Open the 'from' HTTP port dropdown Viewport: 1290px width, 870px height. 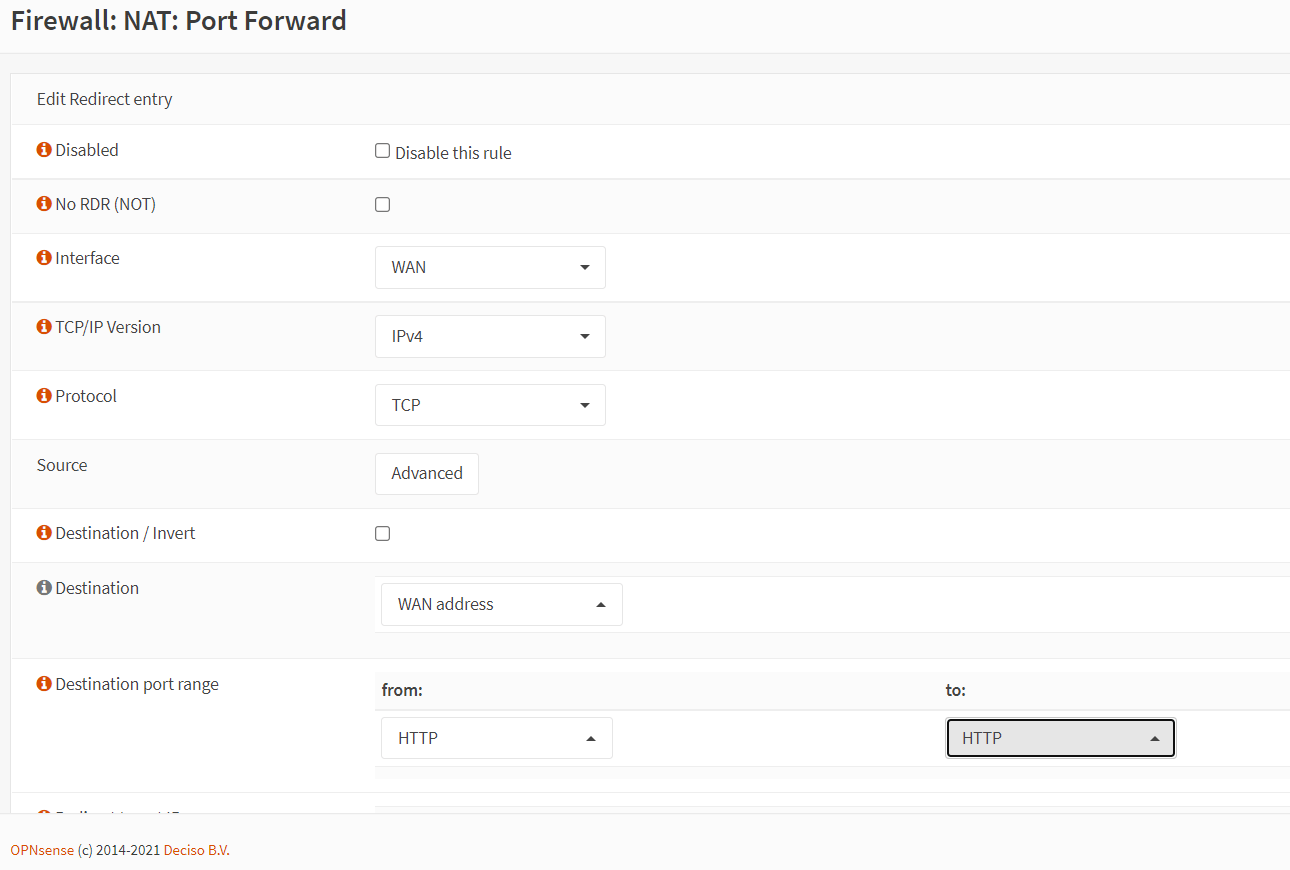[x=497, y=738]
